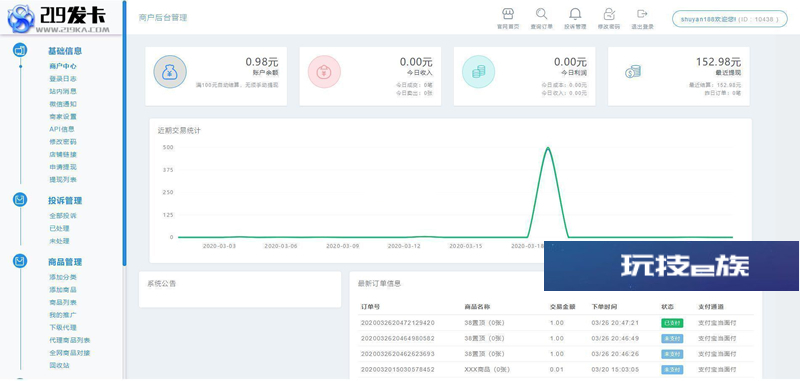Click 未支付 badge for order 20:46:26
This screenshot has width=800, height=381.
[x=672, y=353]
